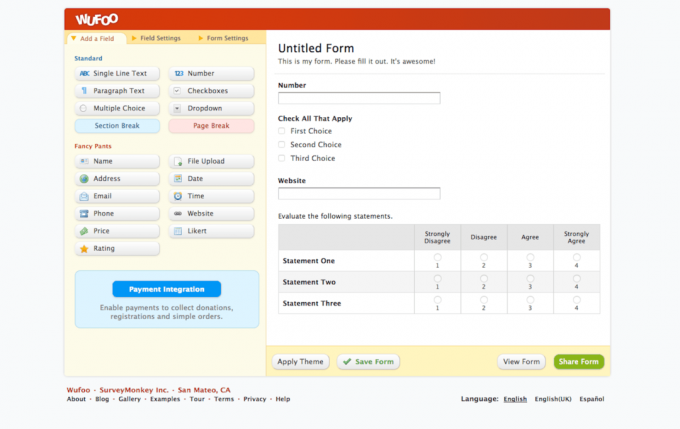This screenshot has width=680, height=429.
Task: Click the Address globe icon
Action: click(x=84, y=179)
